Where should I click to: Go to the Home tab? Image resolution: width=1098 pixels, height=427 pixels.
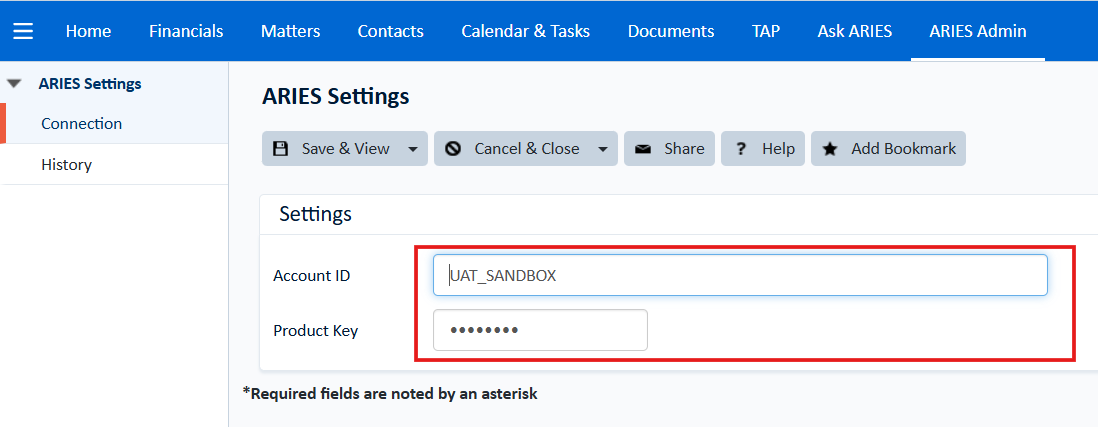(x=88, y=32)
